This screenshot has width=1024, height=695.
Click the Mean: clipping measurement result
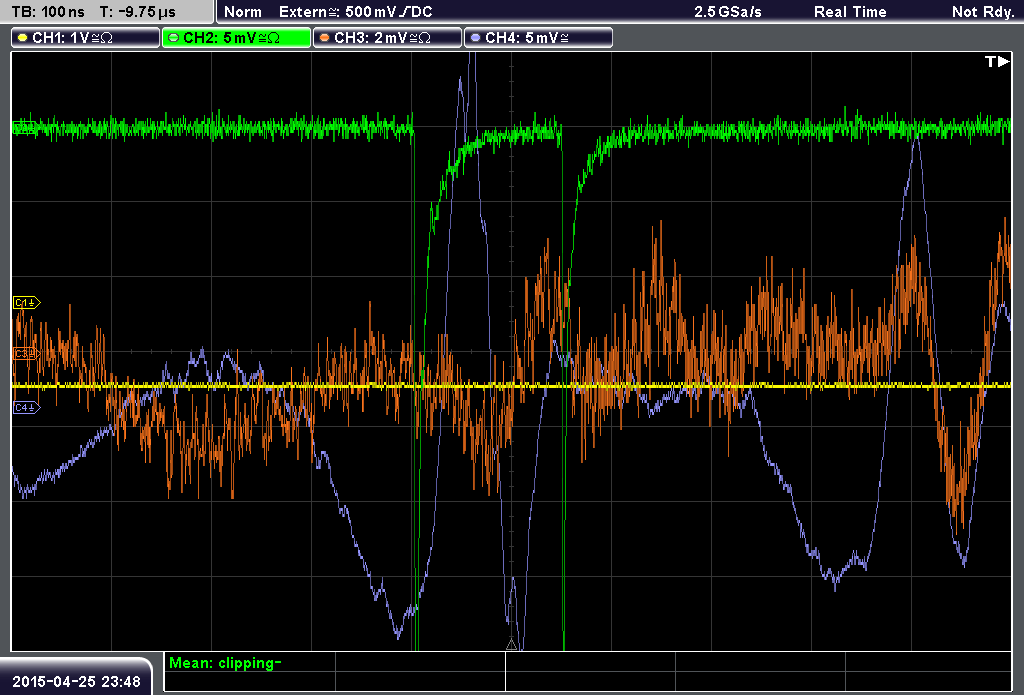(225, 663)
